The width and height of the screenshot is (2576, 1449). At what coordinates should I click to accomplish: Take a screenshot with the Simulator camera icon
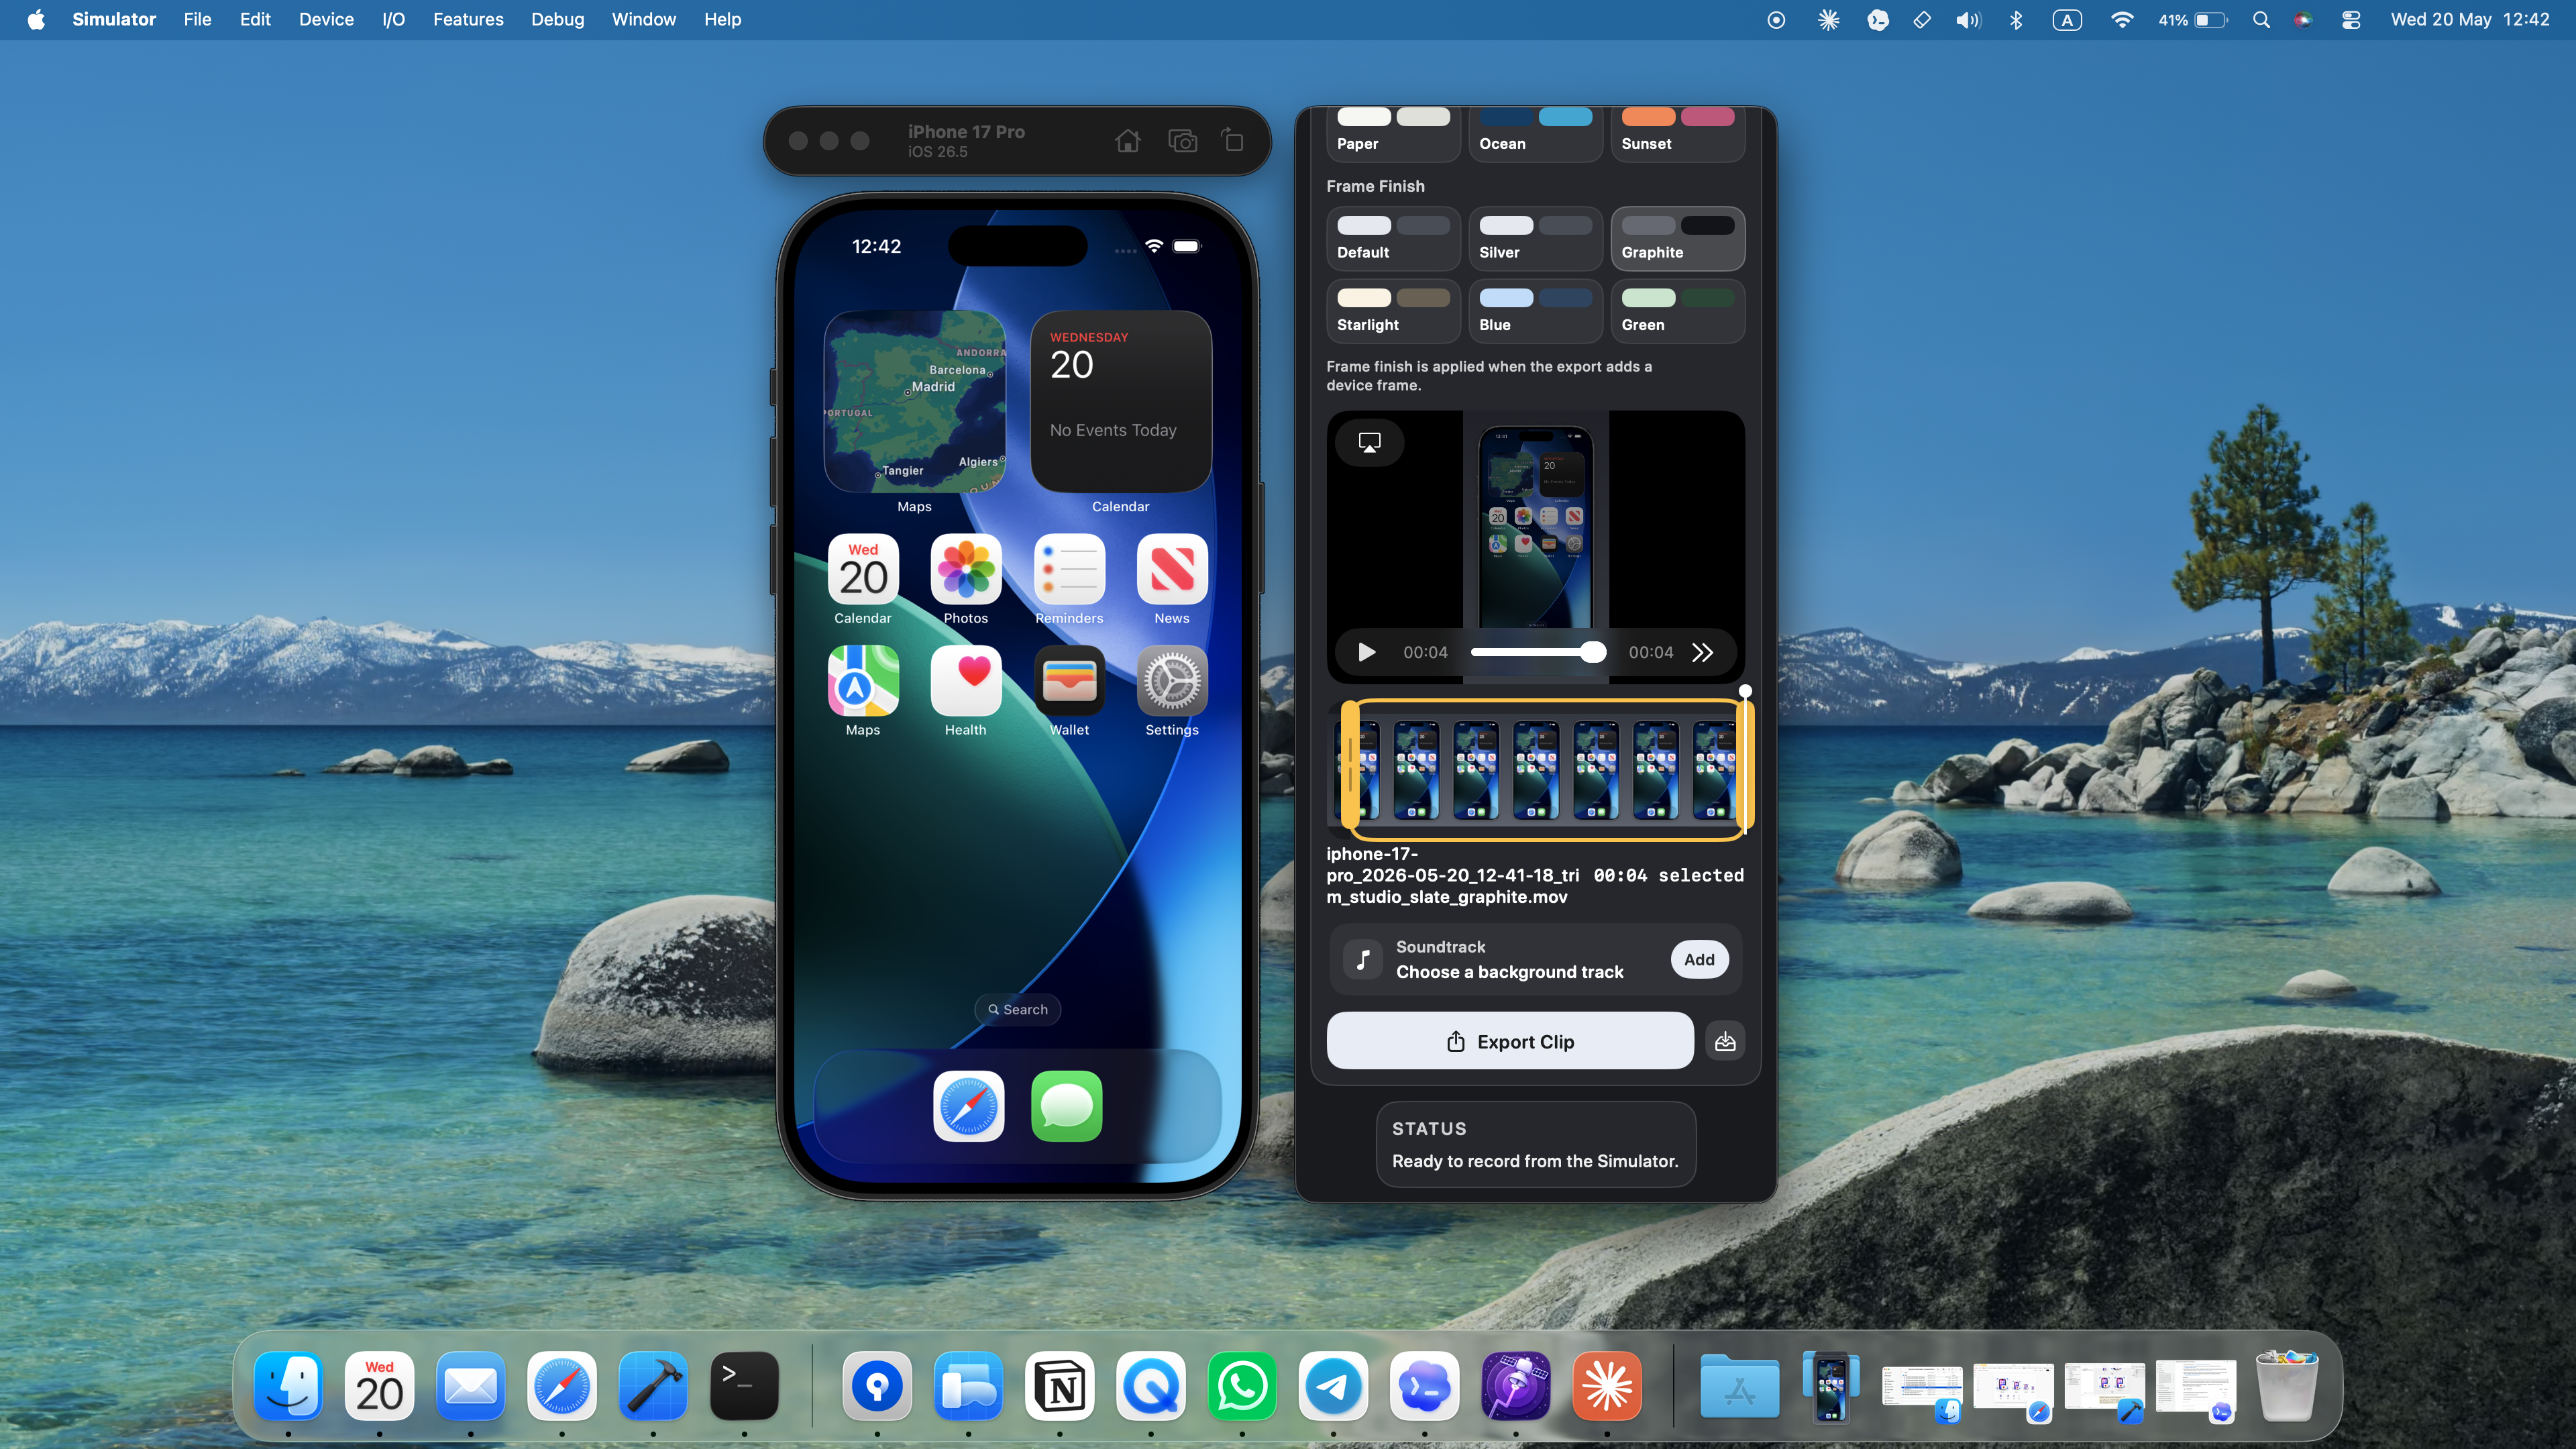(x=1182, y=141)
